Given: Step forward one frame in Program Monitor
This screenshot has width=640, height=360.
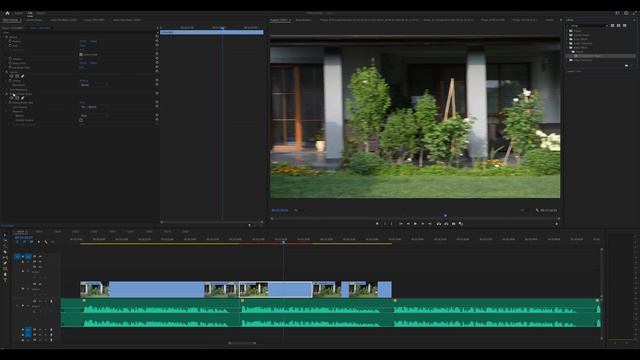Looking at the screenshot, I should click(x=422, y=224).
